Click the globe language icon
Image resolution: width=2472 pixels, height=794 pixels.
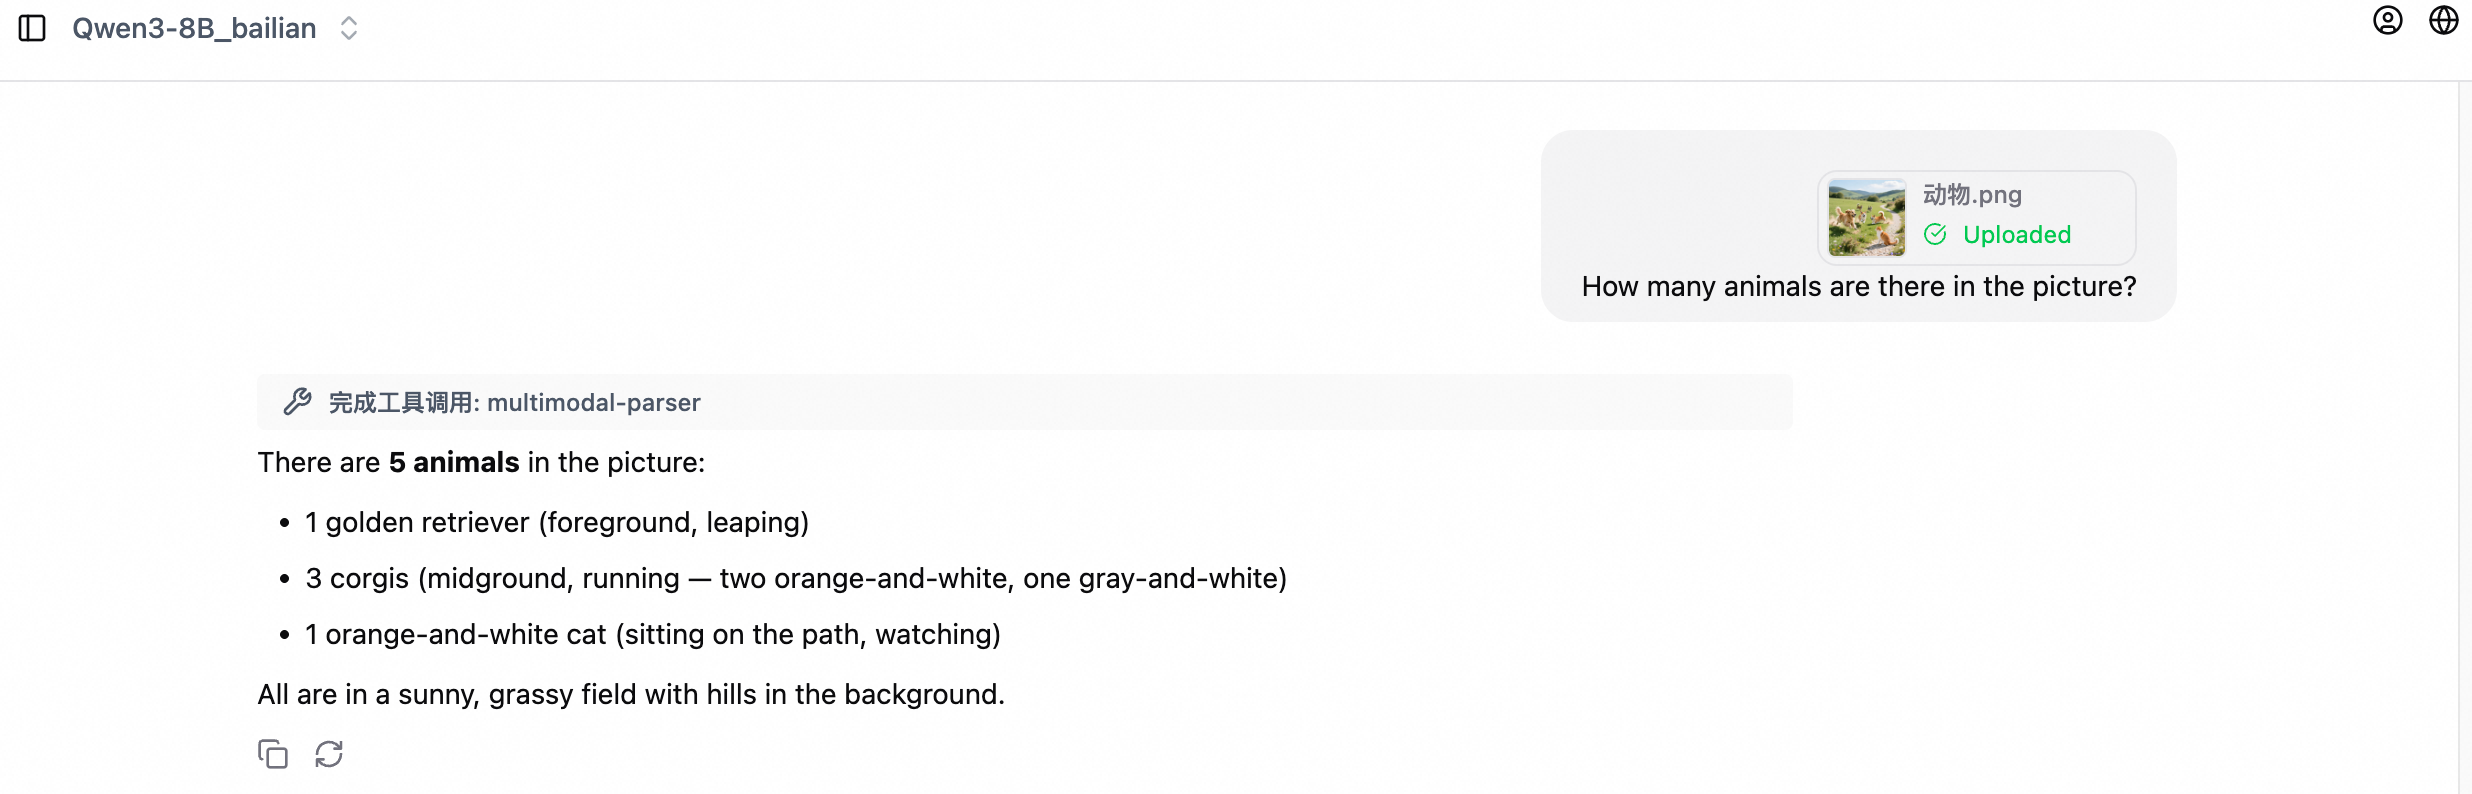[2443, 21]
